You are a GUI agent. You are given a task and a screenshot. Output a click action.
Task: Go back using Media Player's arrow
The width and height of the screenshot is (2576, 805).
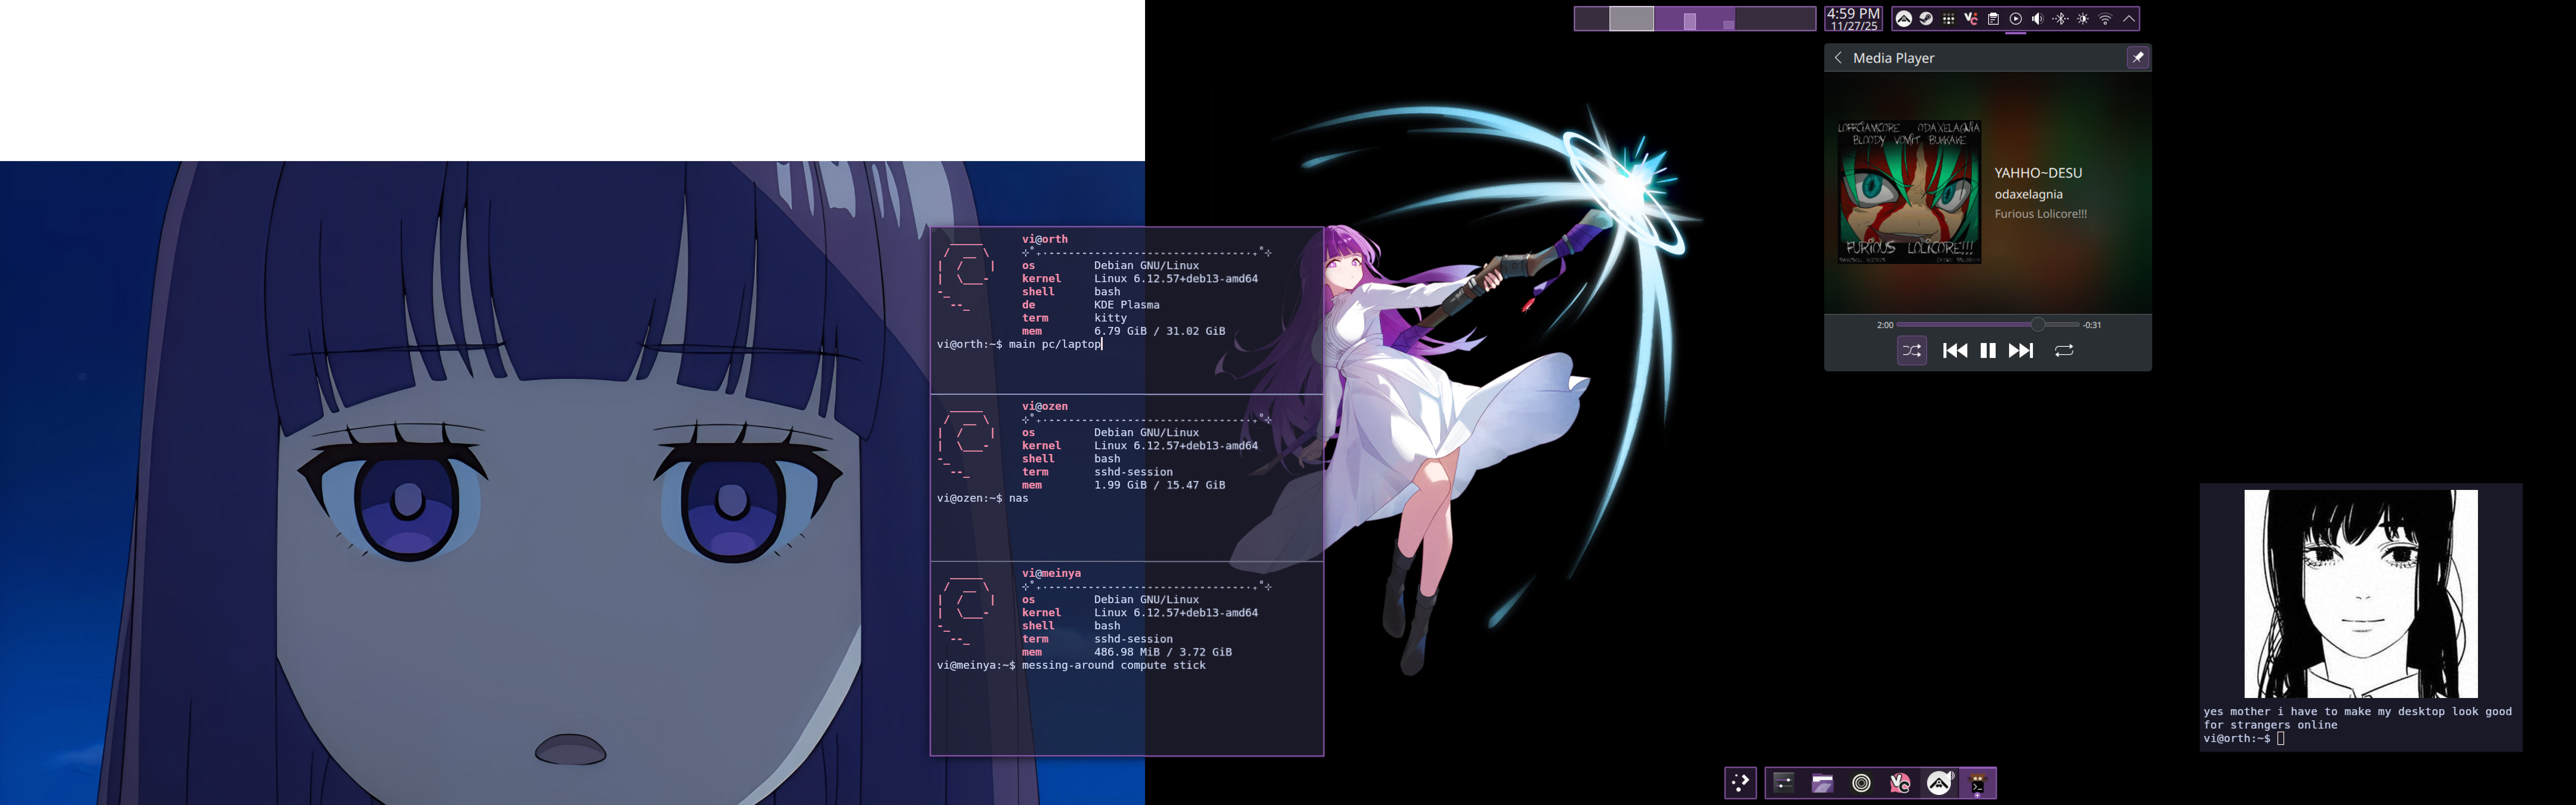[1838, 58]
